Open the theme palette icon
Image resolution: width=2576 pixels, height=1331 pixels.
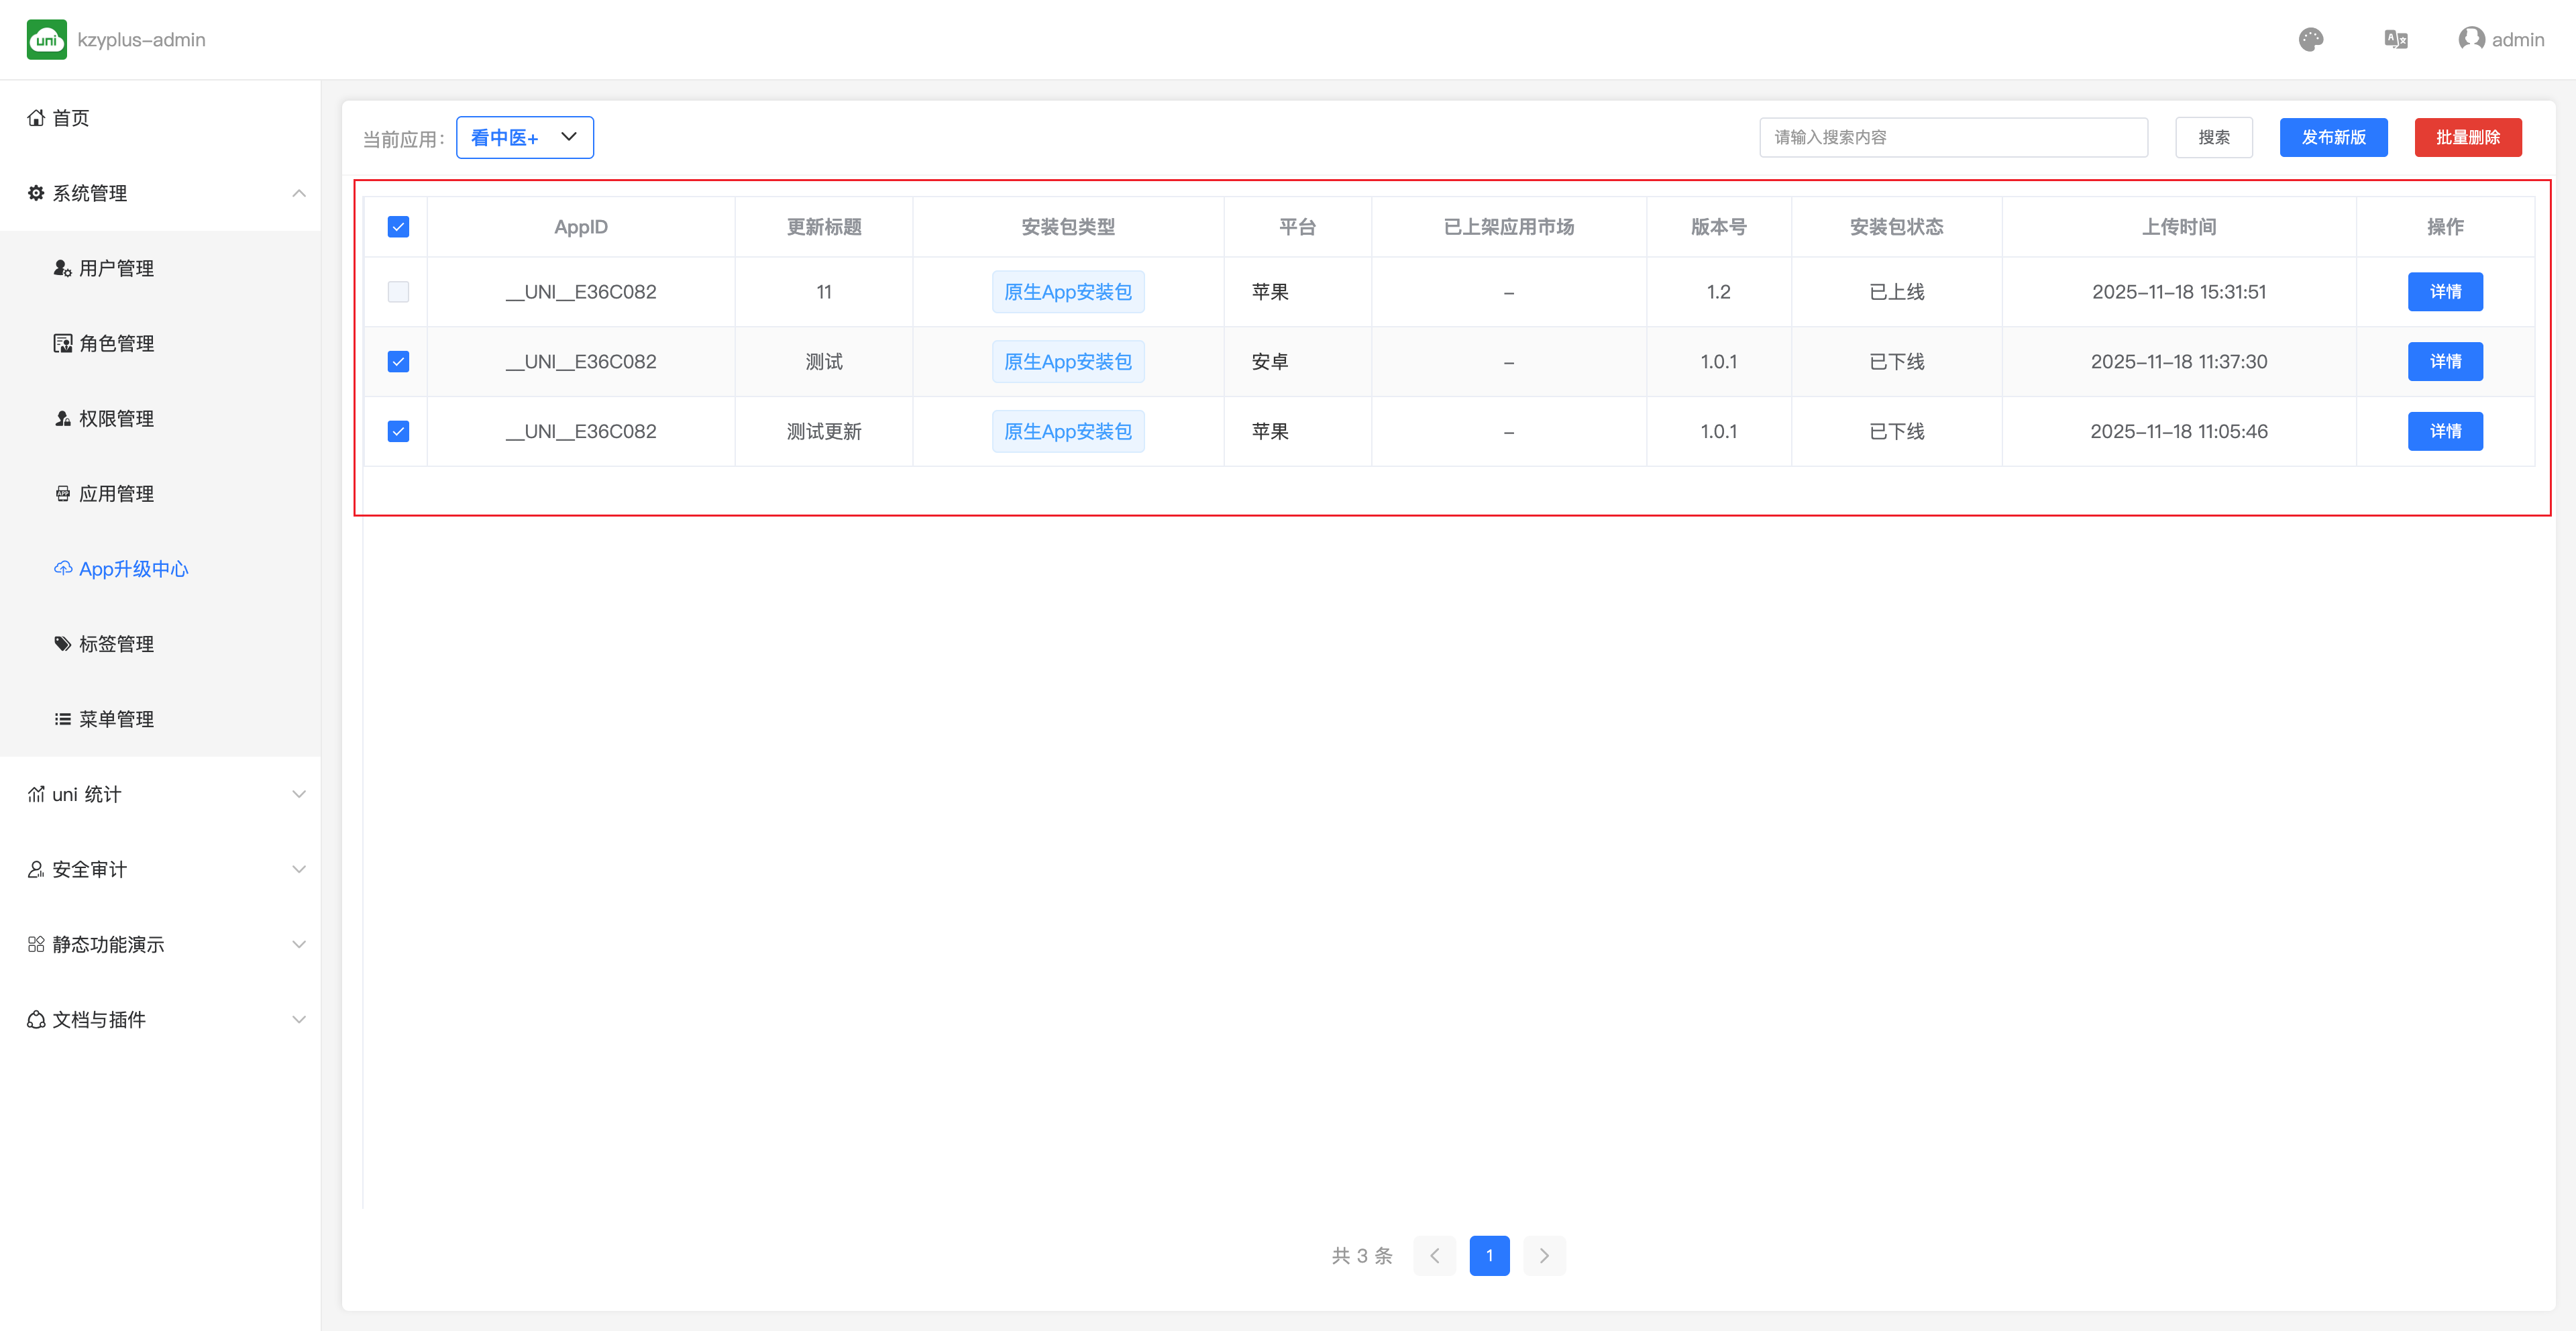(2310, 40)
